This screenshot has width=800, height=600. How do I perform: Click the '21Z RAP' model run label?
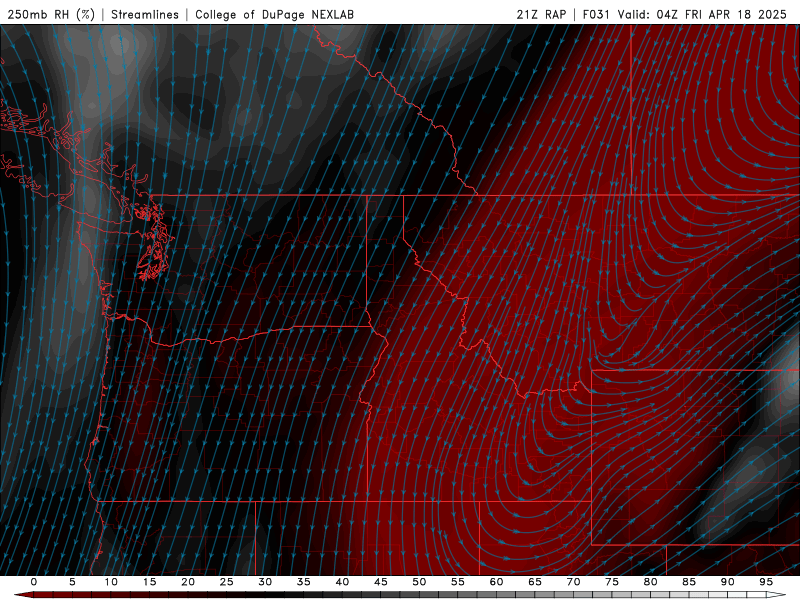click(541, 14)
